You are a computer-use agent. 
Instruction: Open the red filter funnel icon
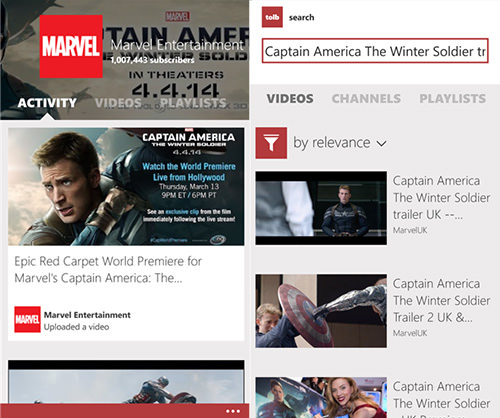click(x=271, y=143)
